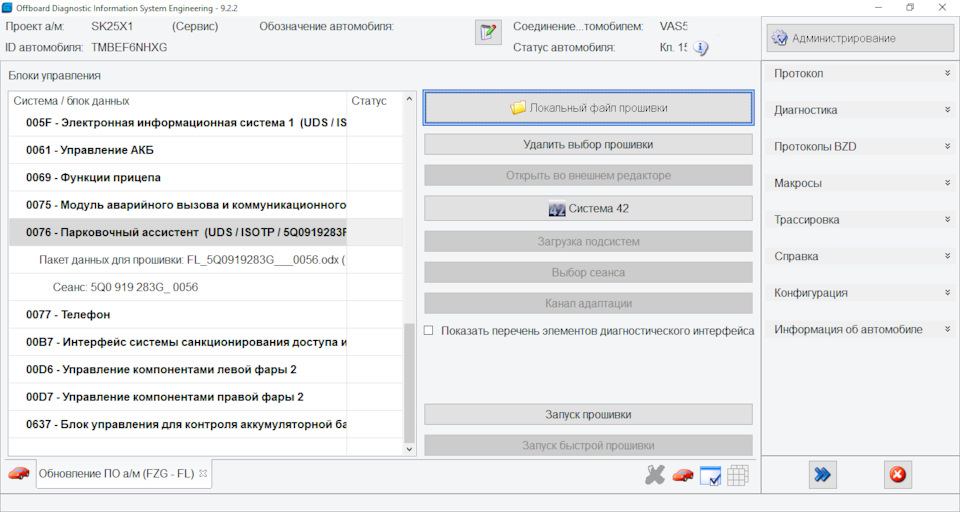
Task: Select row 0069 - Функции прицепа
Action: (x=206, y=178)
